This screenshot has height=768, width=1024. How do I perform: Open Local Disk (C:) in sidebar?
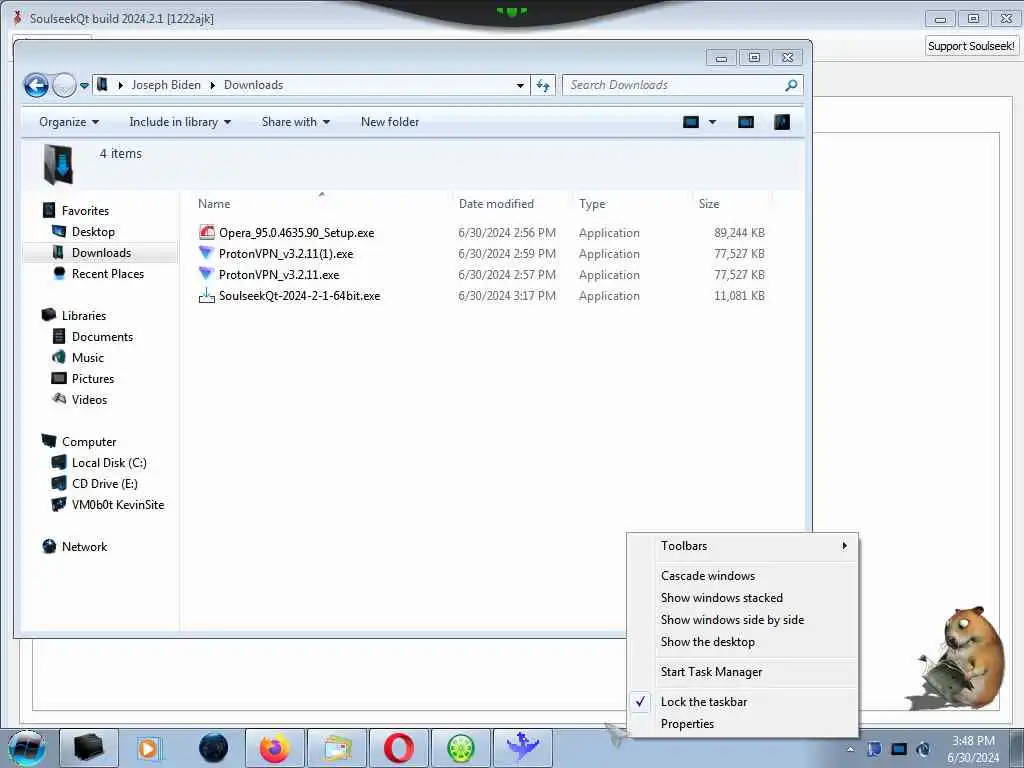(x=108, y=463)
